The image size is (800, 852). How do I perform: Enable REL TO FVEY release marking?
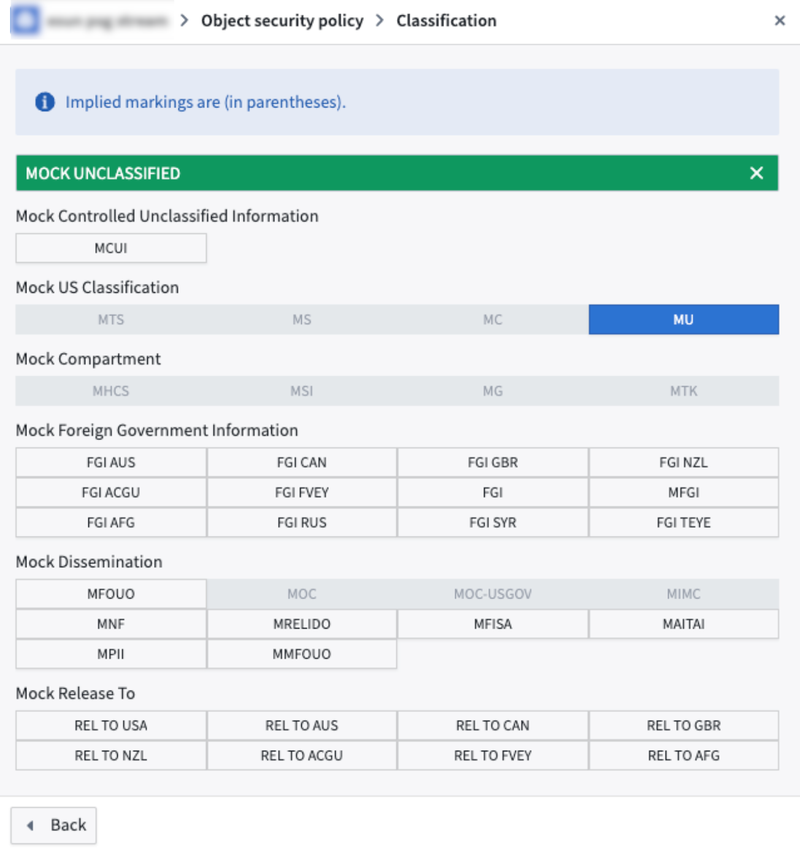492,755
